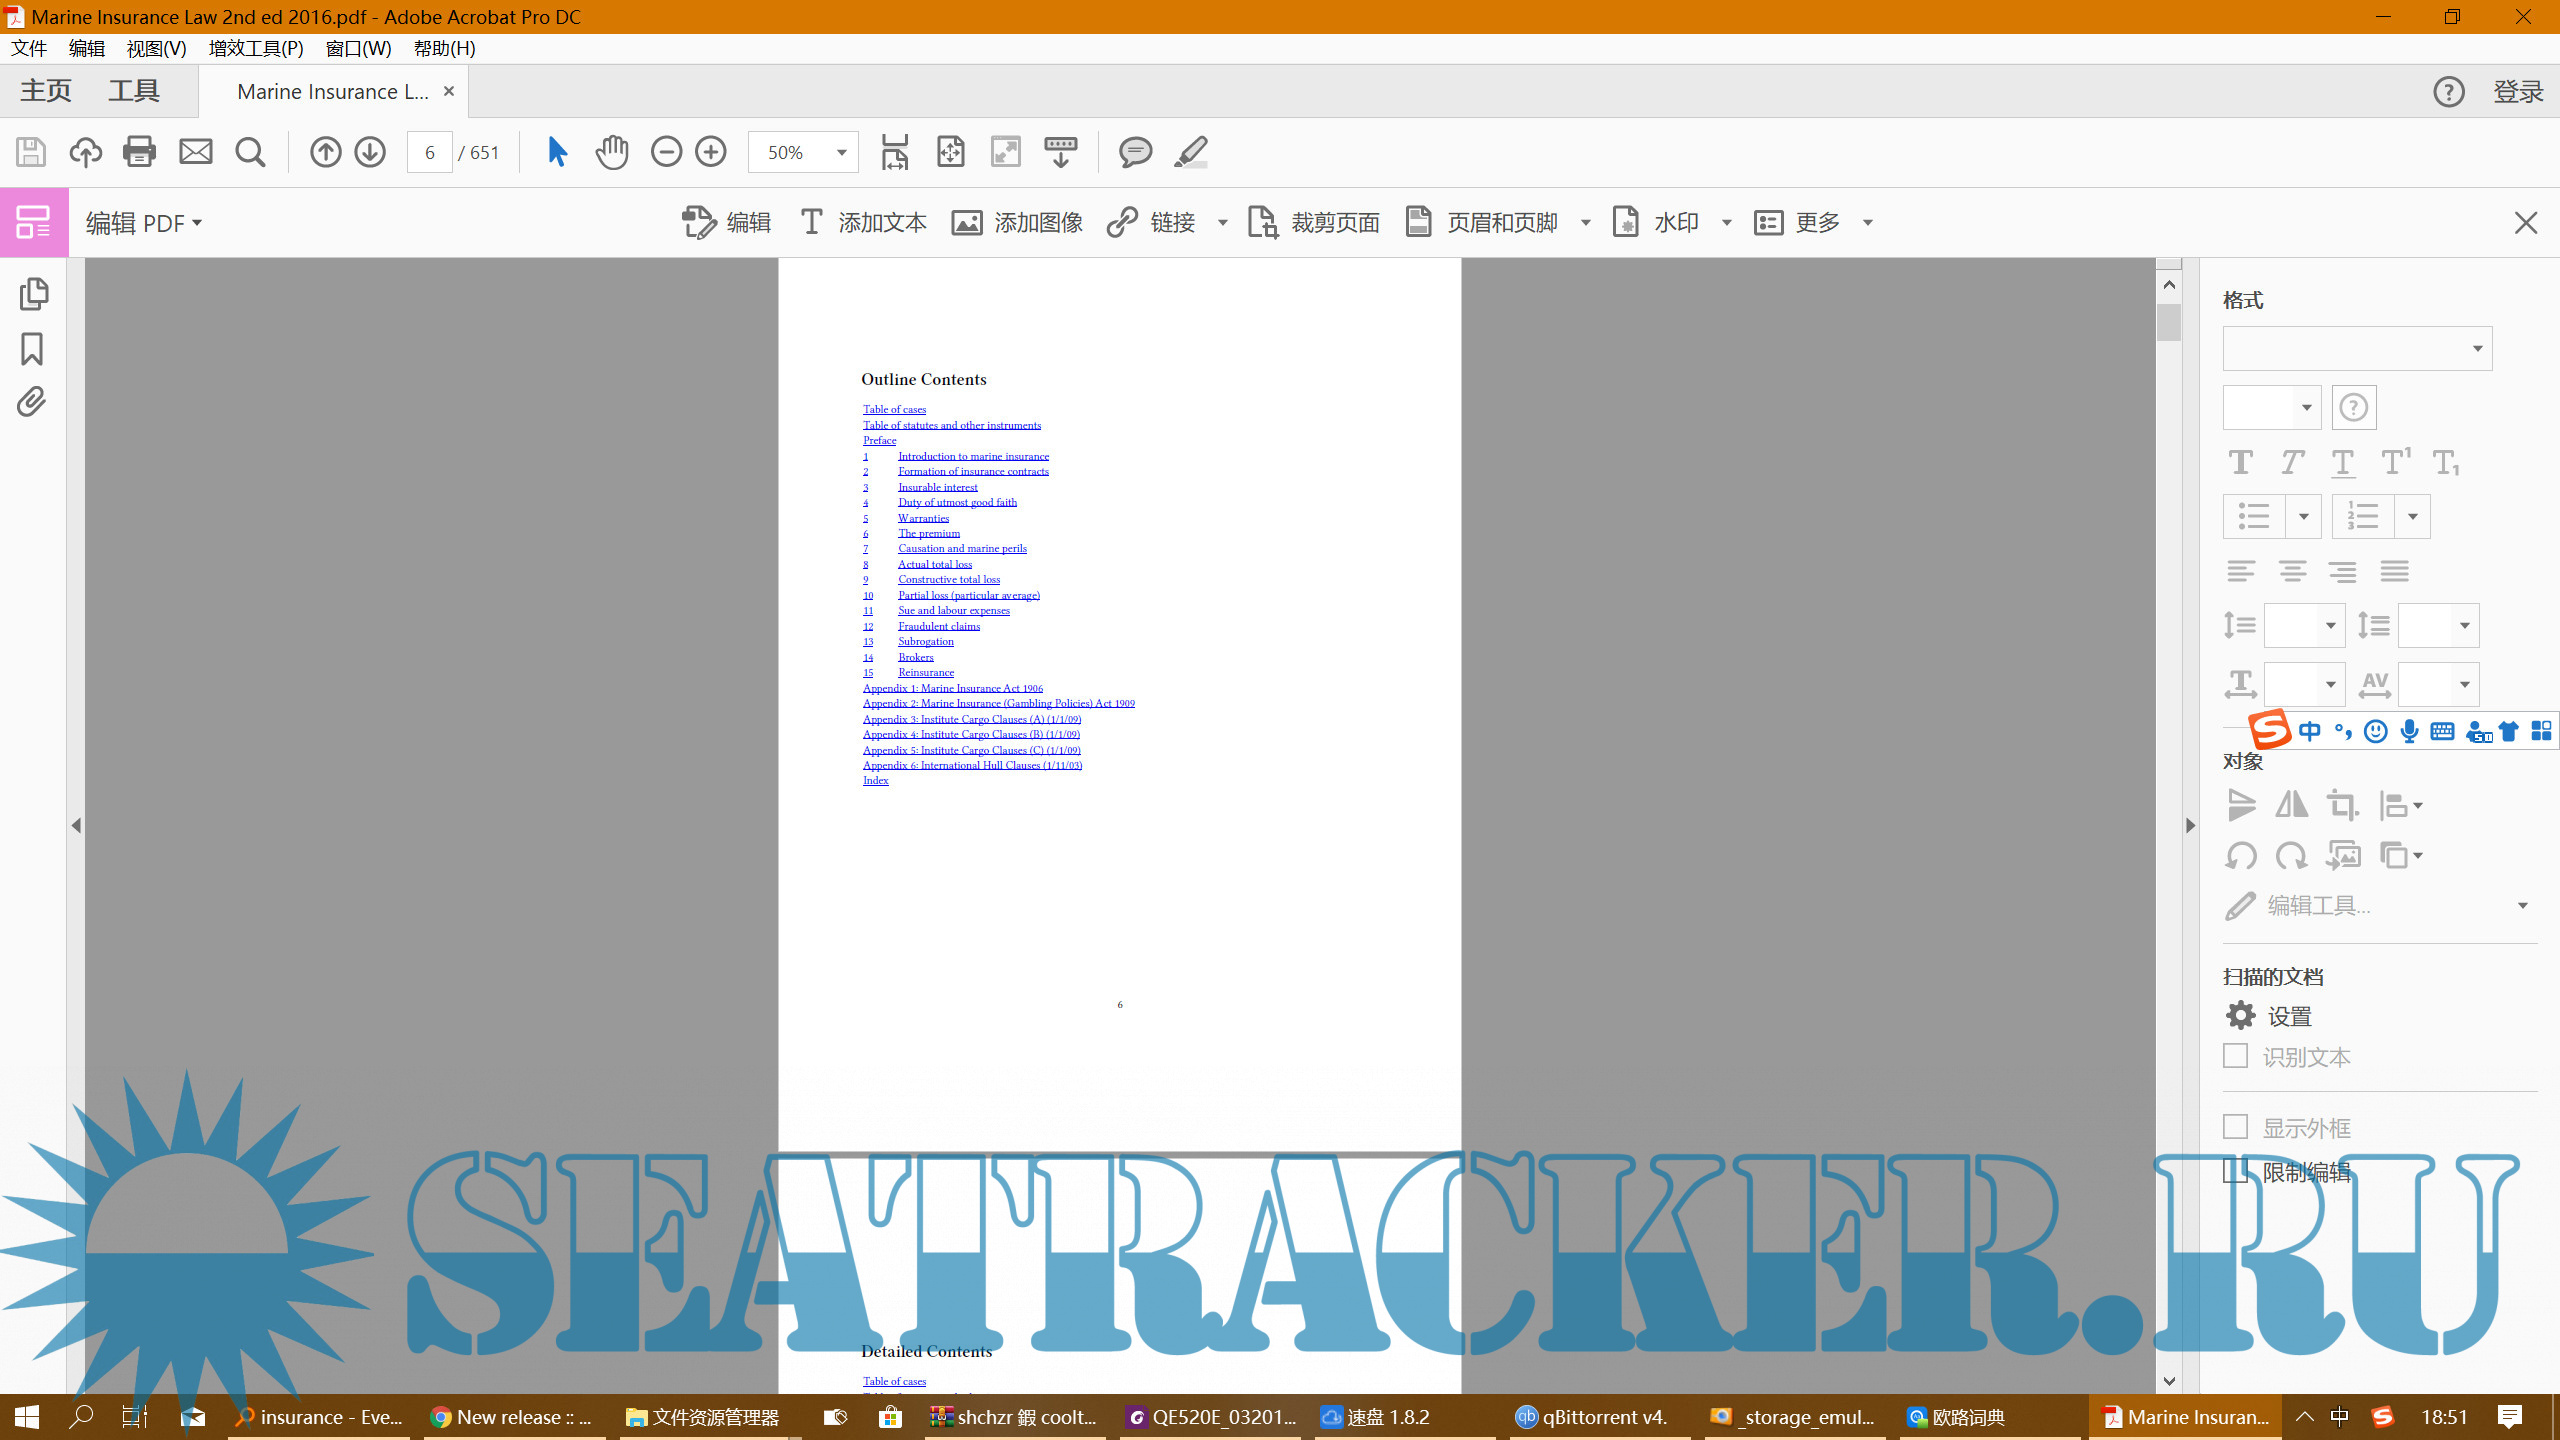2560x1440 pixels.
Task: Open the Attachments paperclip panel
Action: point(32,402)
